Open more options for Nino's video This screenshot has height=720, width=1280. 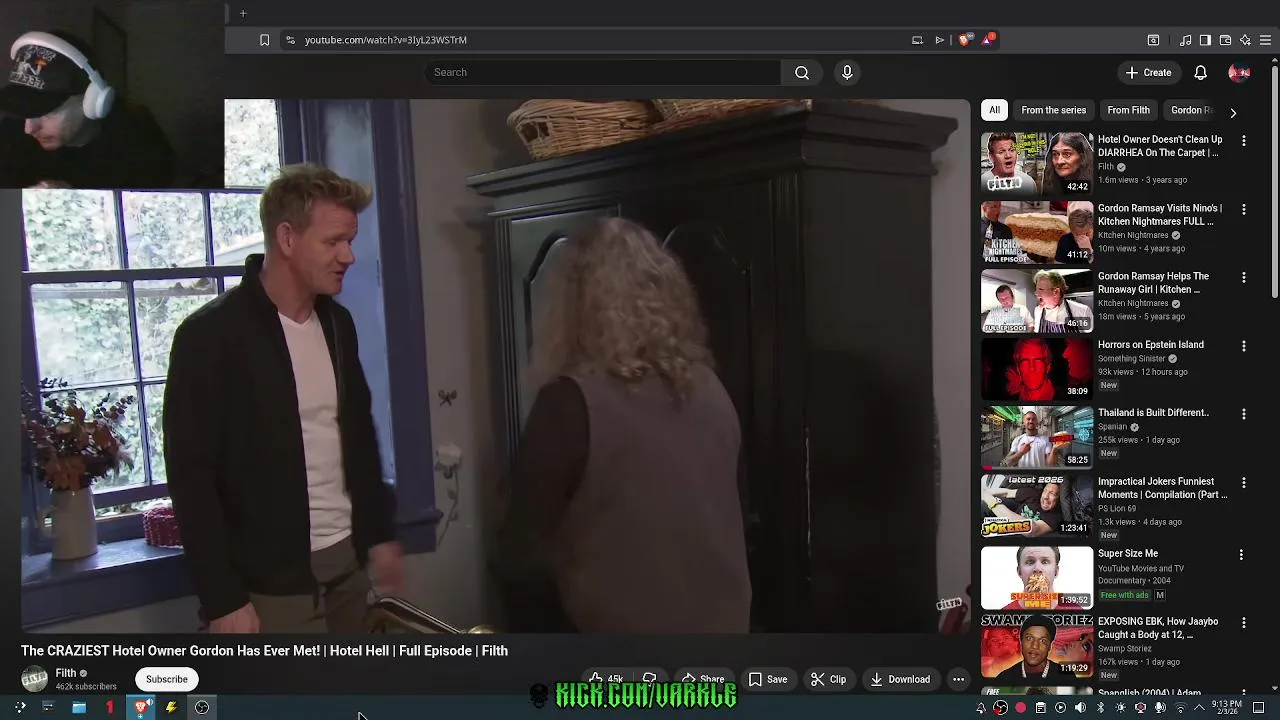coord(1244,210)
